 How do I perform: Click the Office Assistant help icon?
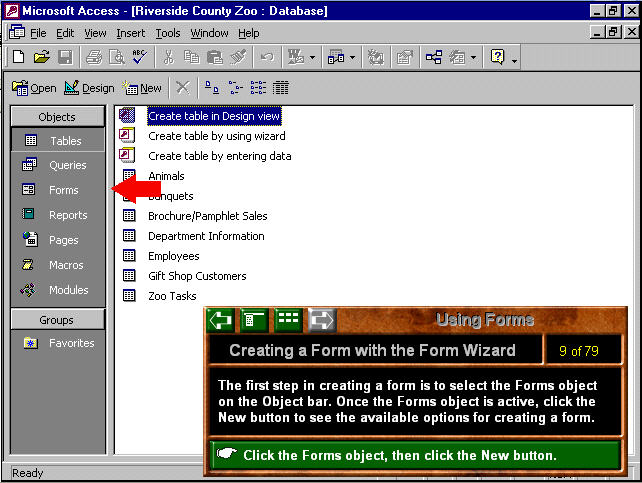coord(497,56)
